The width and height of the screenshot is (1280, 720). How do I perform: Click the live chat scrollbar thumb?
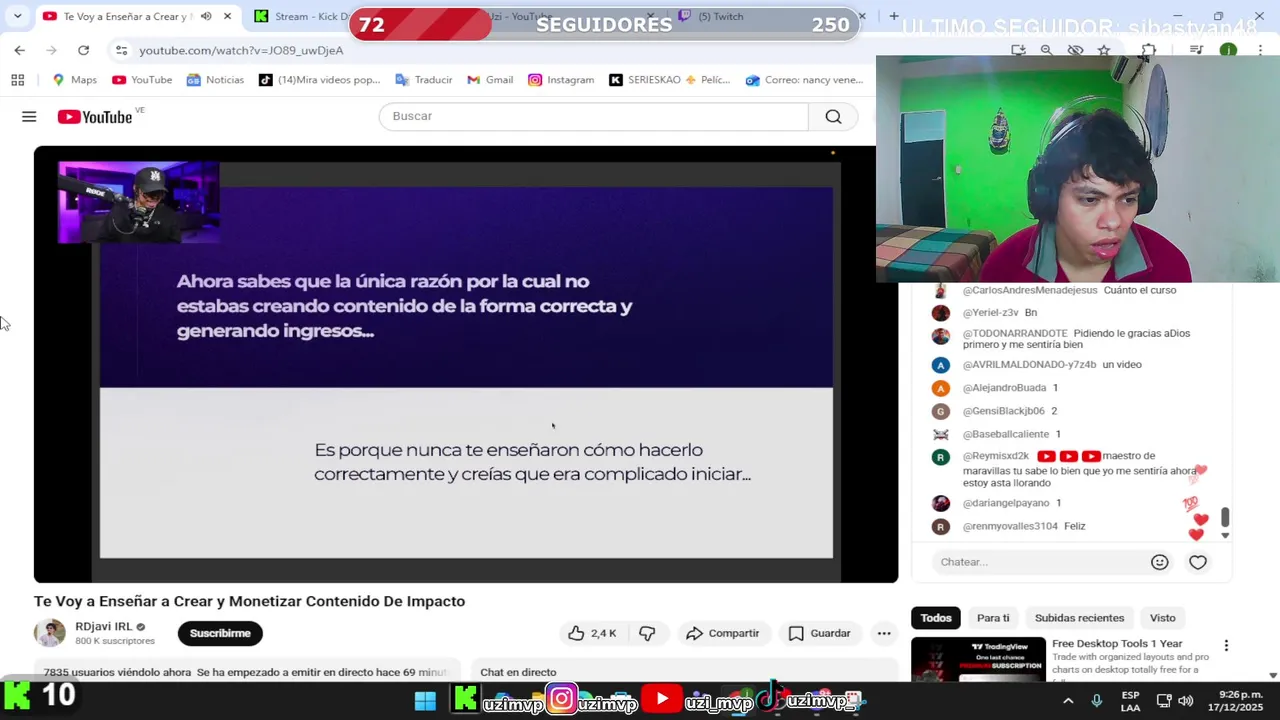tap(1225, 517)
